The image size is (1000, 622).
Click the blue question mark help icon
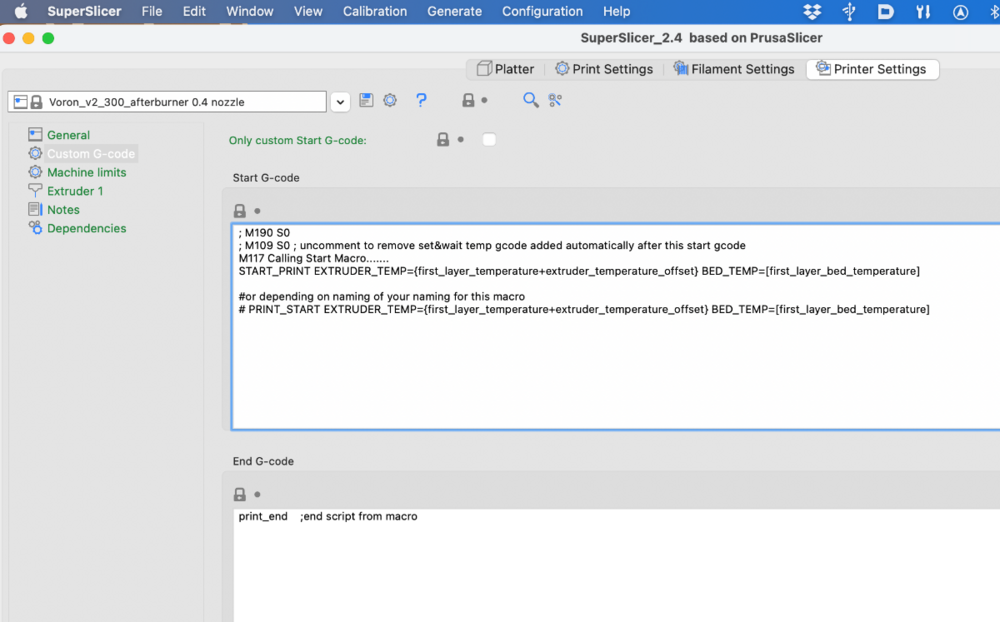(421, 100)
